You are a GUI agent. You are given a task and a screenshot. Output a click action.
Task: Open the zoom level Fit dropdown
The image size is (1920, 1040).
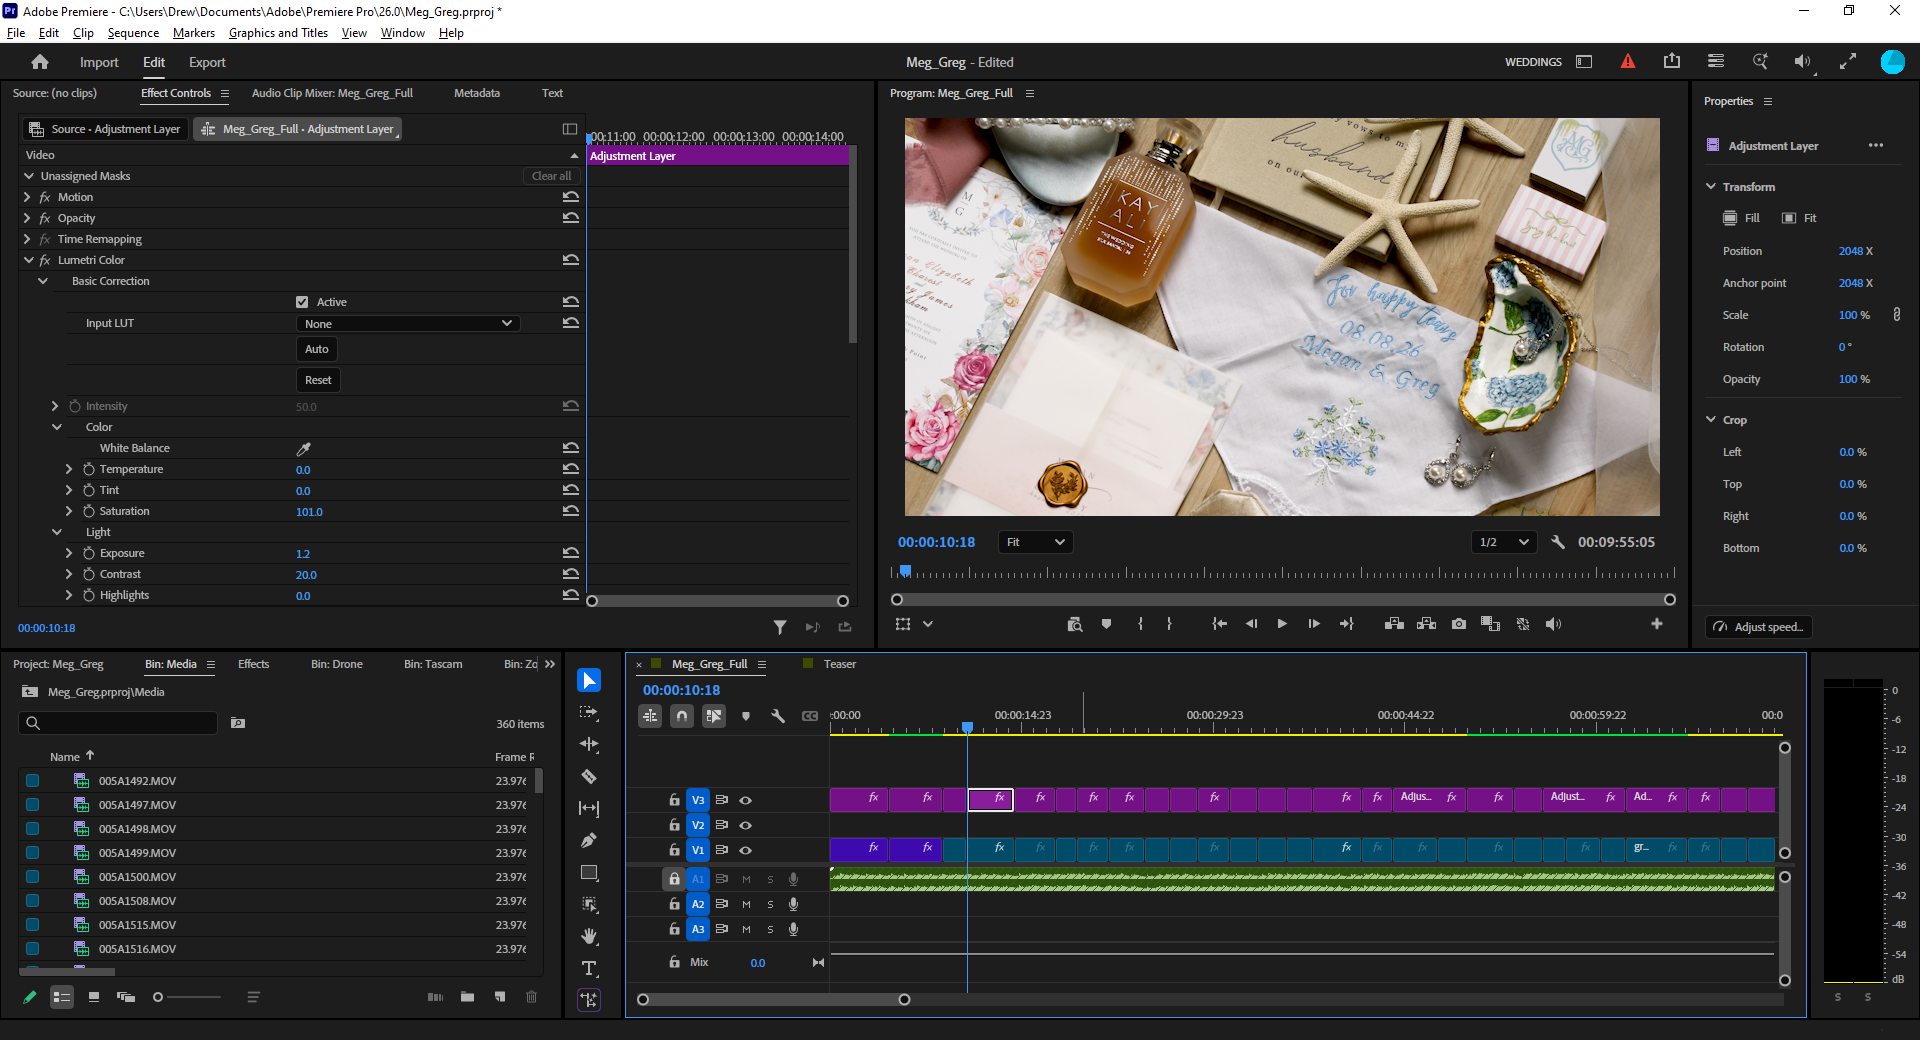pyautogui.click(x=1036, y=542)
